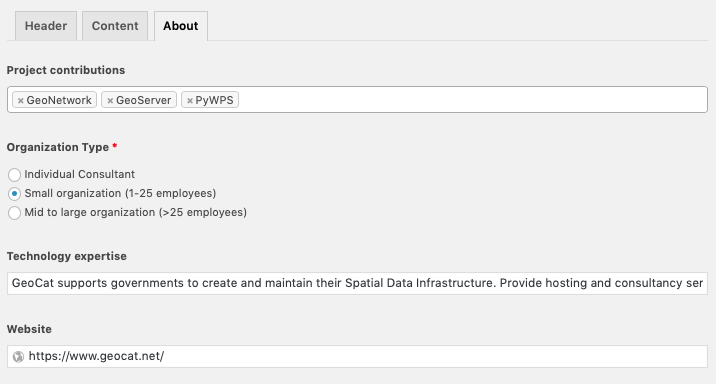The width and height of the screenshot is (716, 384).
Task: Open the Content tab
Action: [115, 26]
